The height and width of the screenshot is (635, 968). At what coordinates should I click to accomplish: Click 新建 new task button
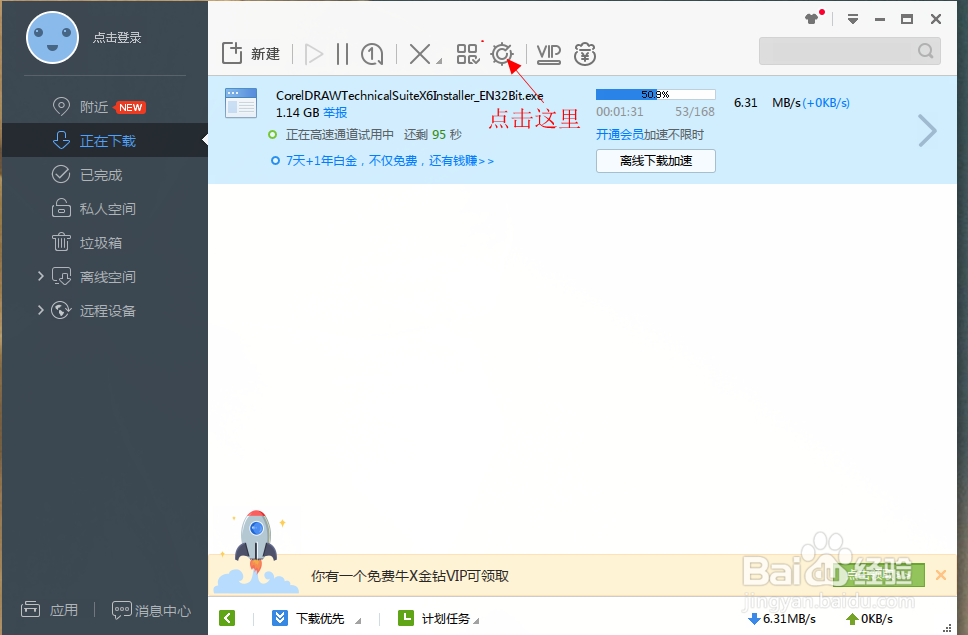[x=251, y=54]
